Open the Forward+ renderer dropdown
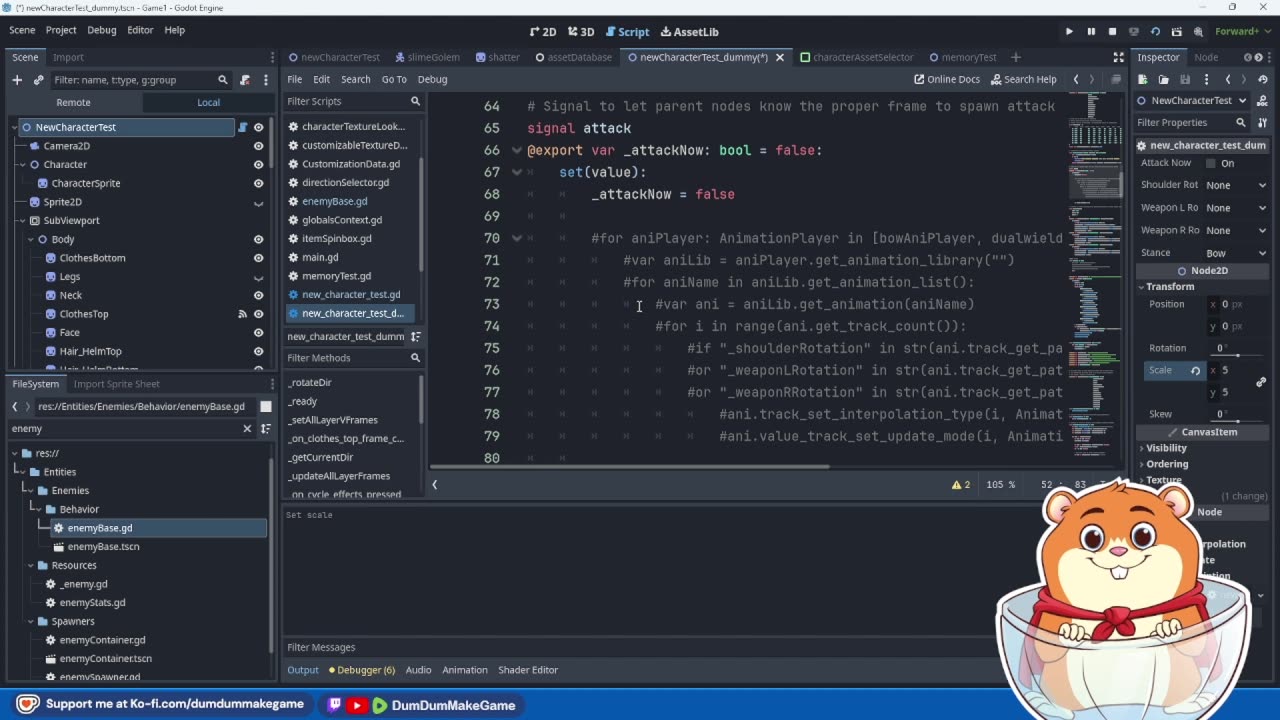 (x=1244, y=31)
